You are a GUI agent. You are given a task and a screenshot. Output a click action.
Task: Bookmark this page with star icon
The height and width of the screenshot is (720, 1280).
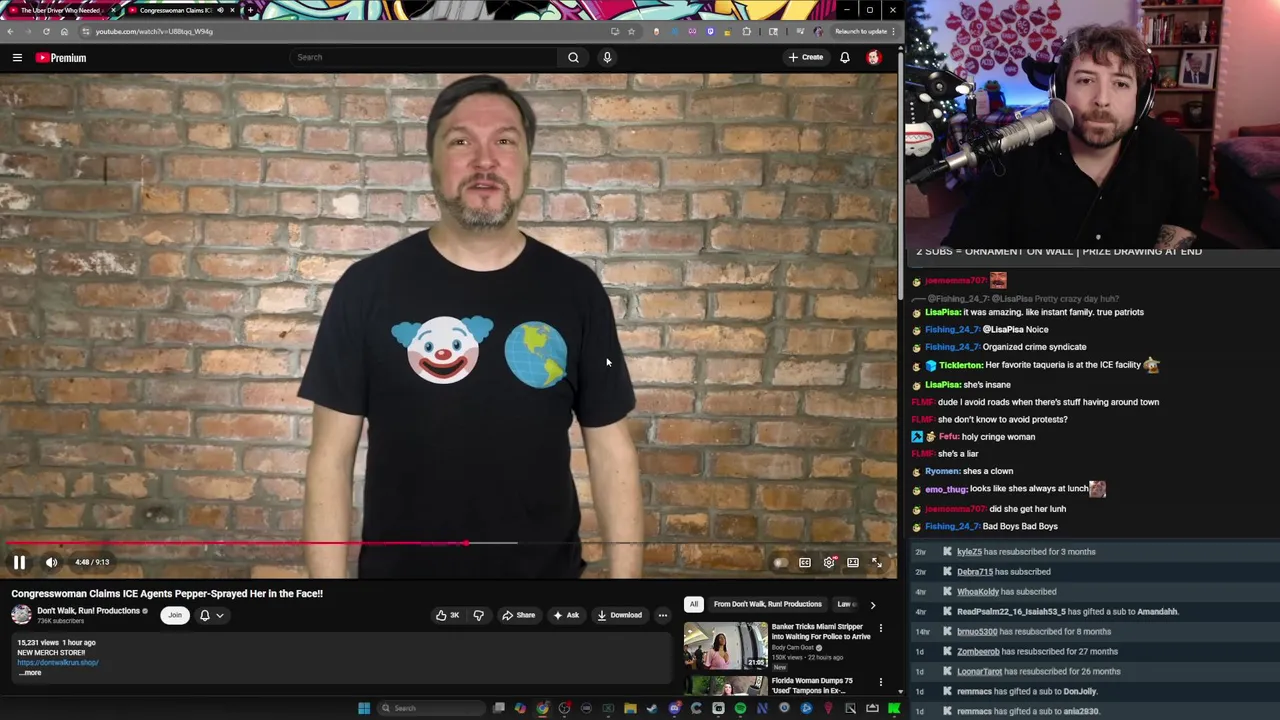click(631, 31)
